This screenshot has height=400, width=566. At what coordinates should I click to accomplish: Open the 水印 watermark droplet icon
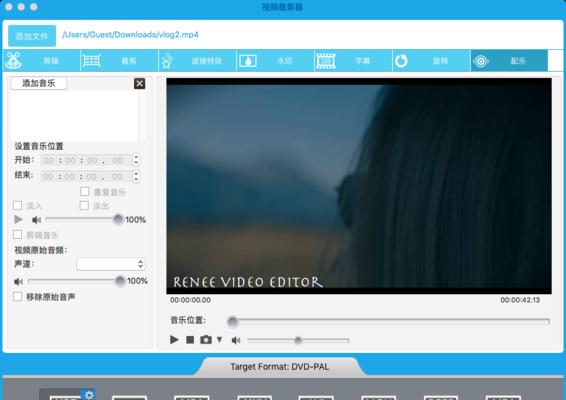click(x=248, y=60)
